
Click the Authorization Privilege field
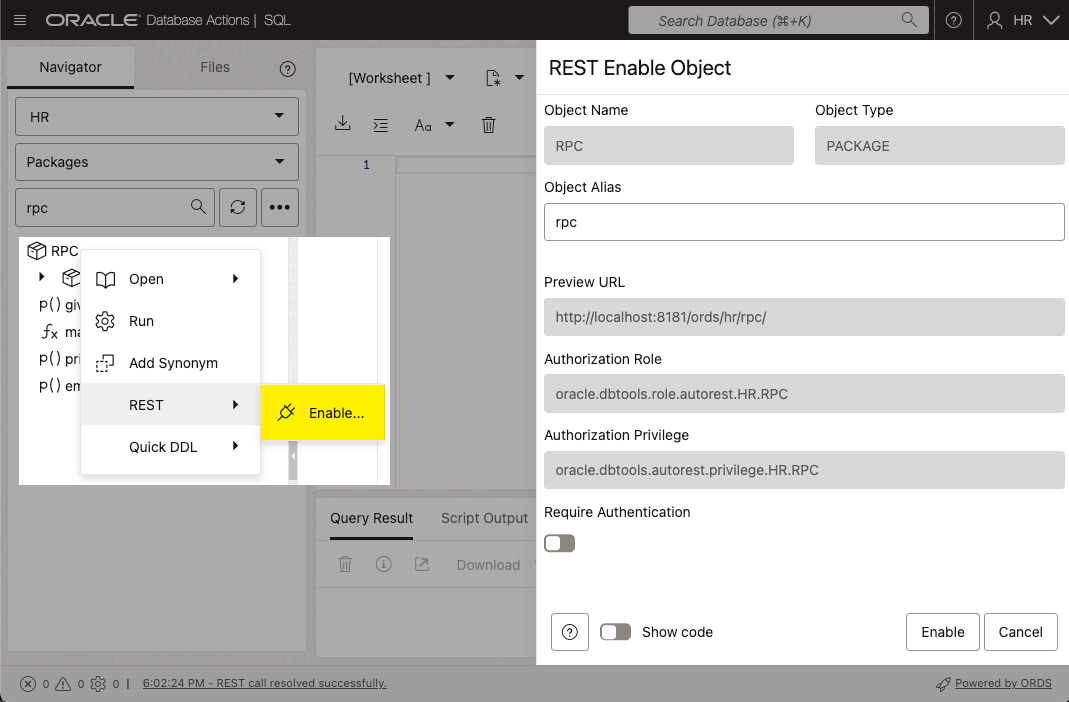[804, 470]
